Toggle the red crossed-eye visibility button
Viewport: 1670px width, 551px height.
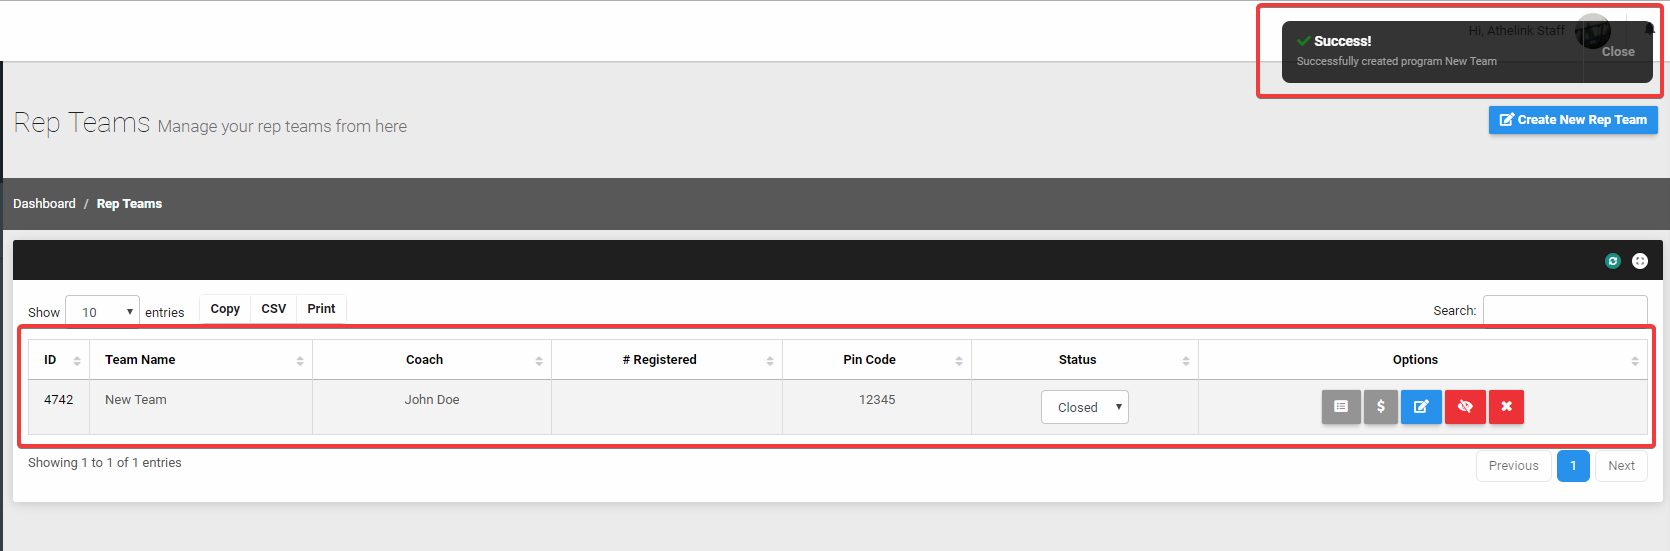coord(1465,407)
